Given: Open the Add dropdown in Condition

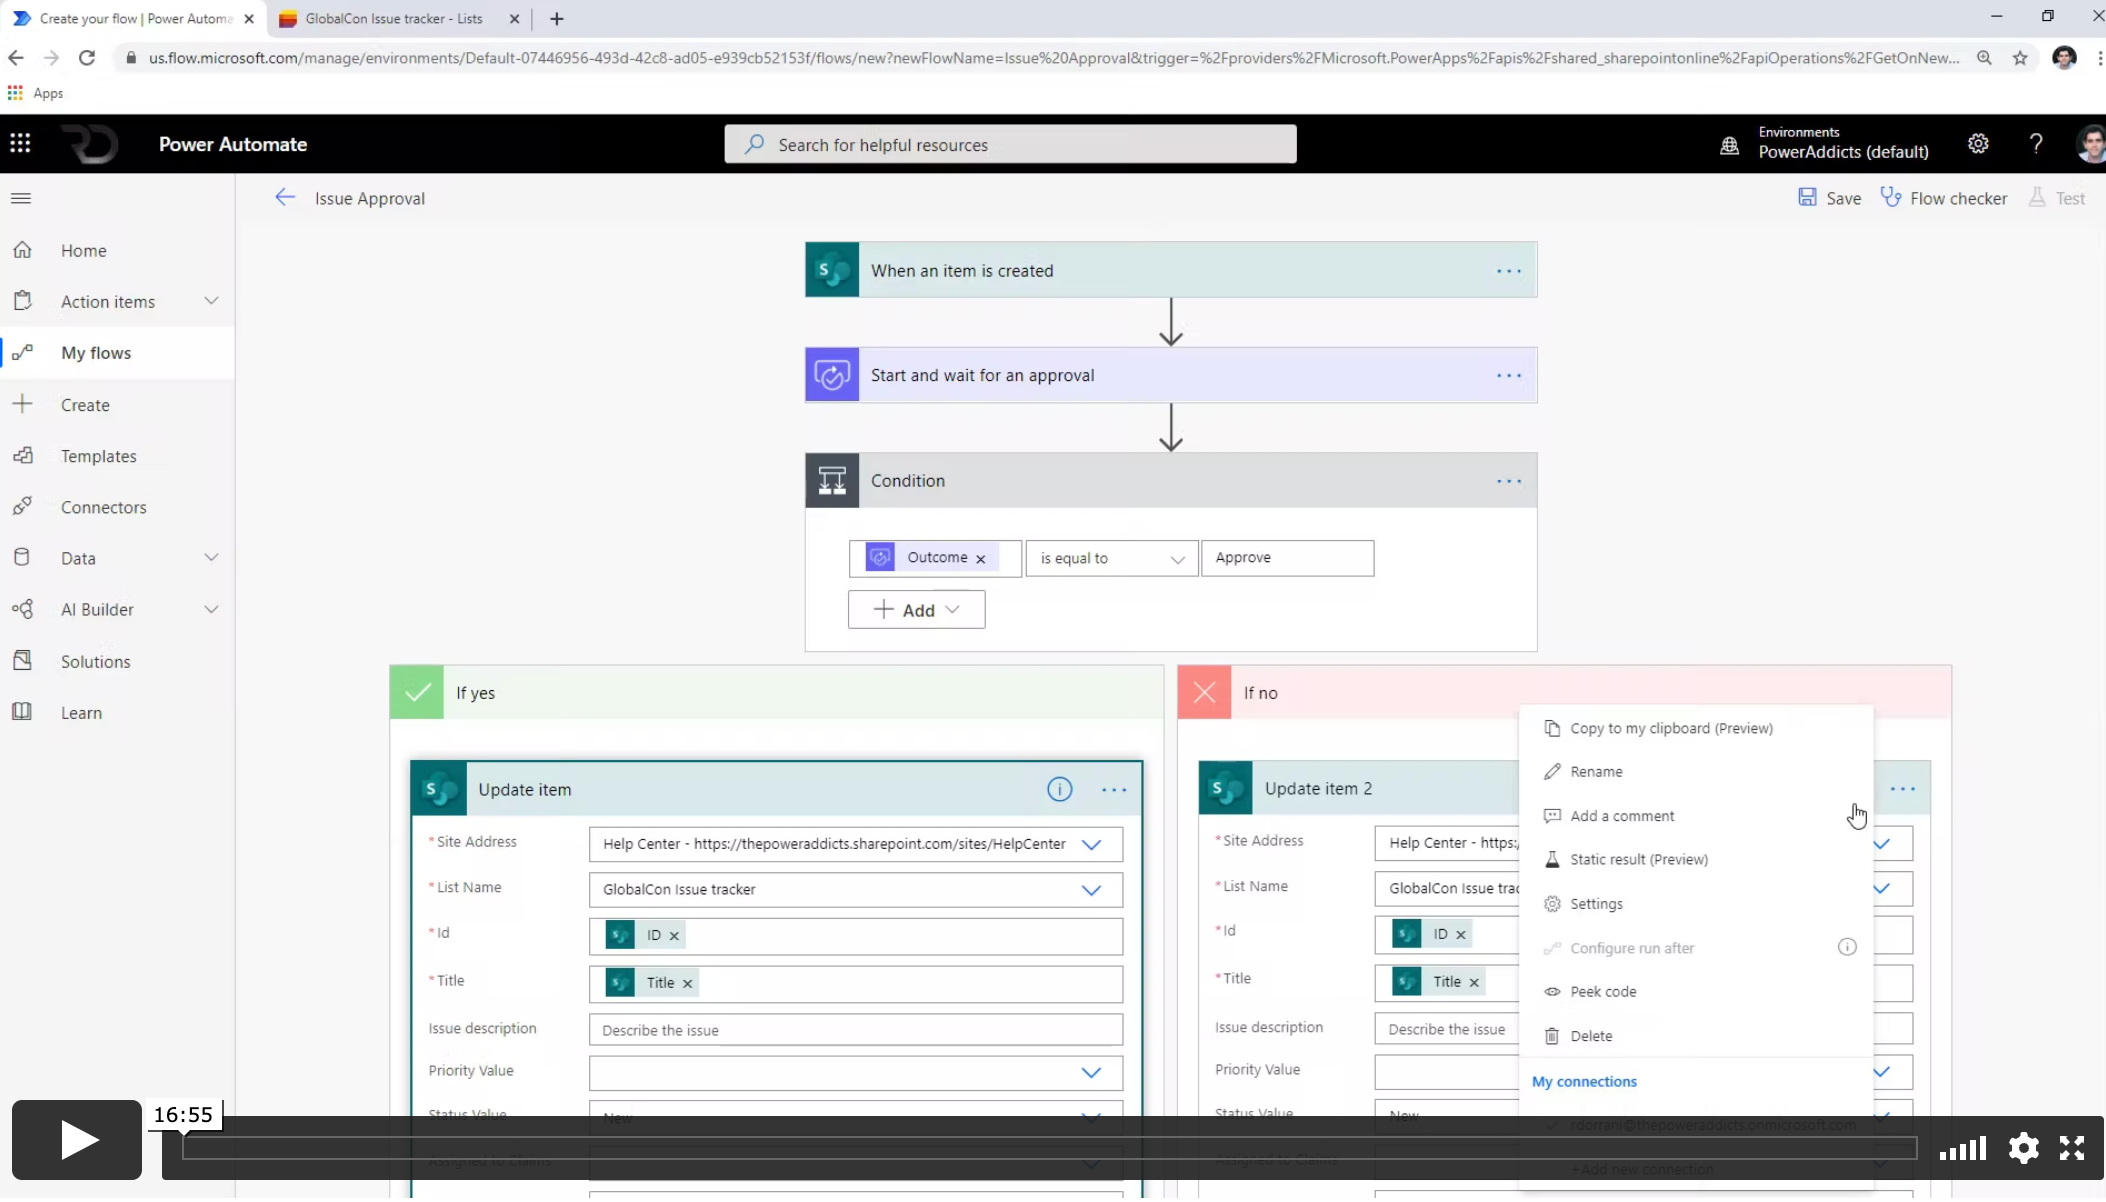Looking at the screenshot, I should pos(916,610).
